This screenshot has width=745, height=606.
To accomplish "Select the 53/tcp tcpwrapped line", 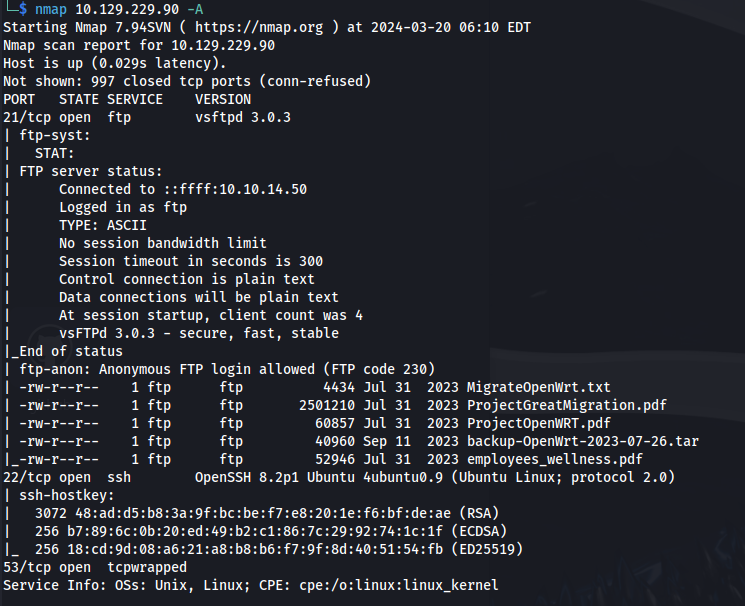I will pyautogui.click(x=95, y=568).
